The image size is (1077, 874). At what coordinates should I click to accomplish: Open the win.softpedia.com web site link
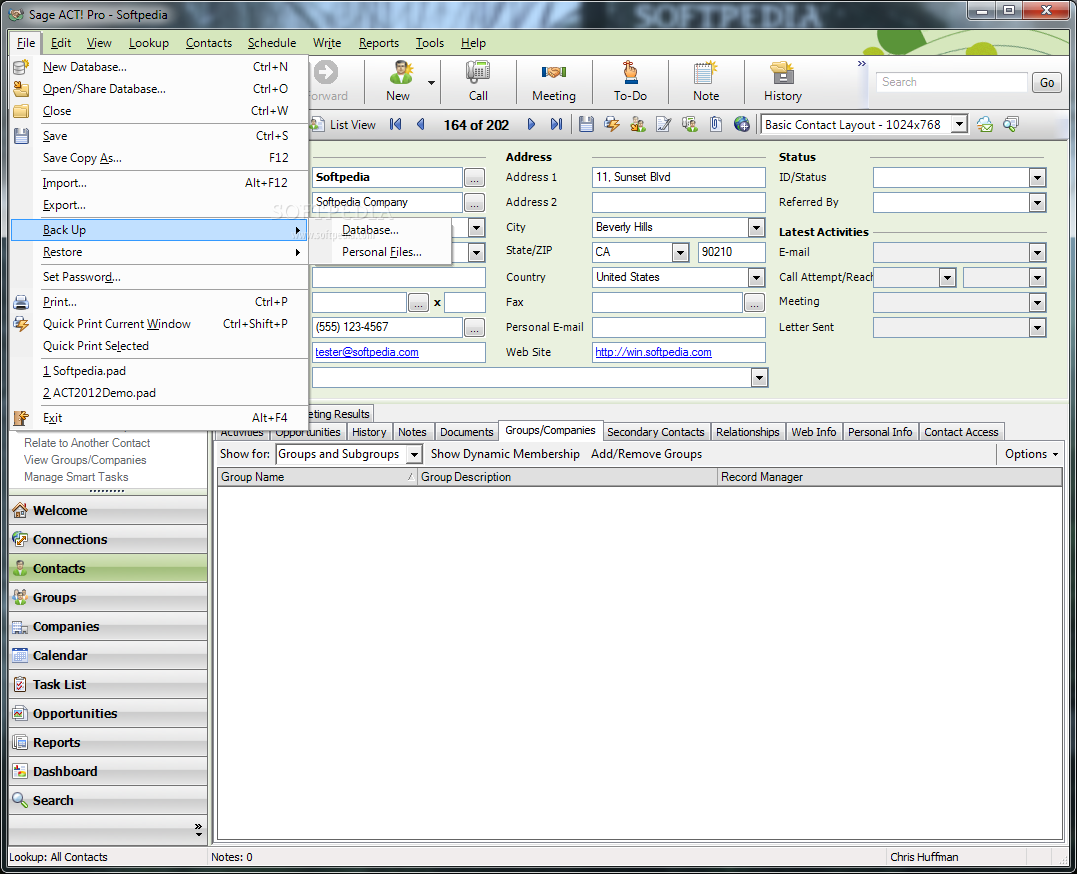(653, 352)
